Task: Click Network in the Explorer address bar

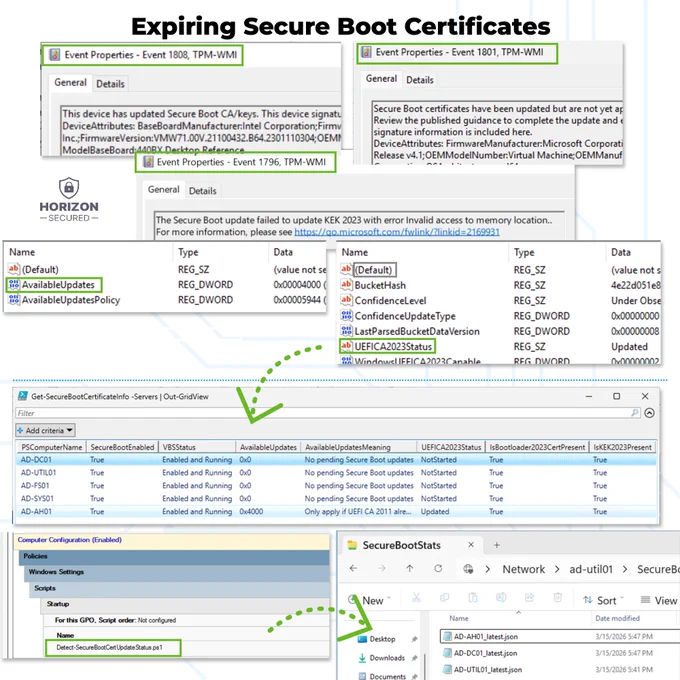Action: pos(523,569)
